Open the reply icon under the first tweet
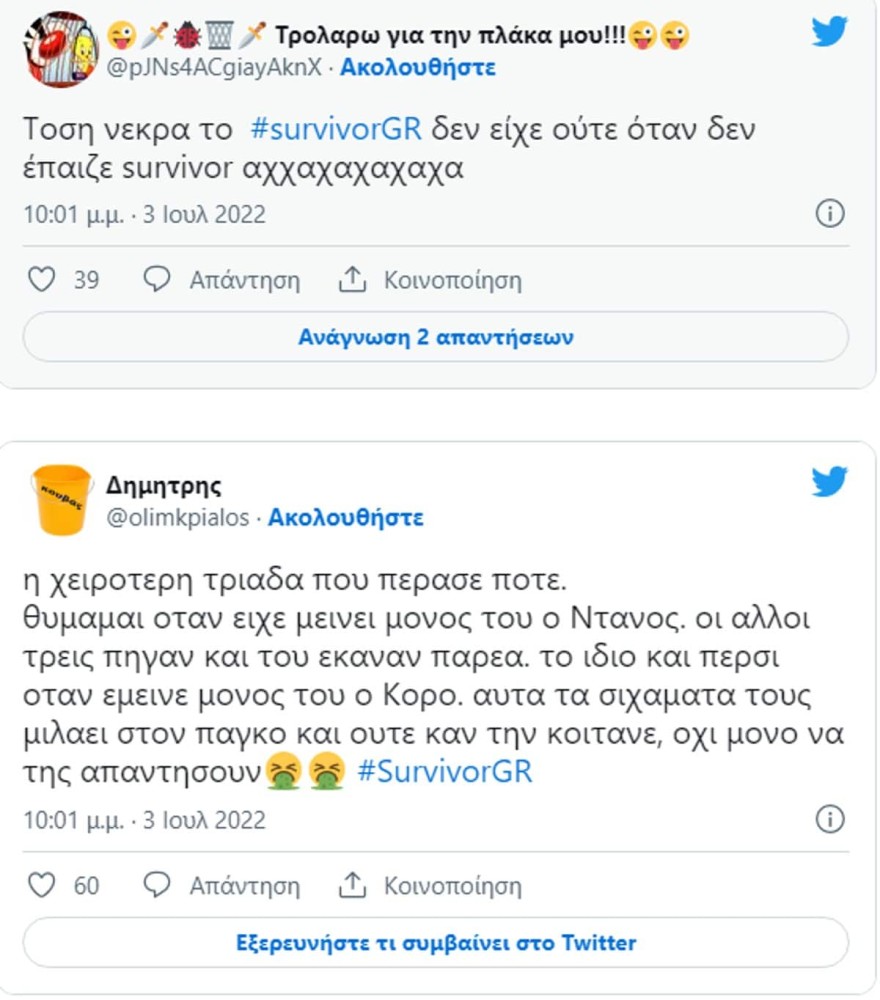 (156, 280)
